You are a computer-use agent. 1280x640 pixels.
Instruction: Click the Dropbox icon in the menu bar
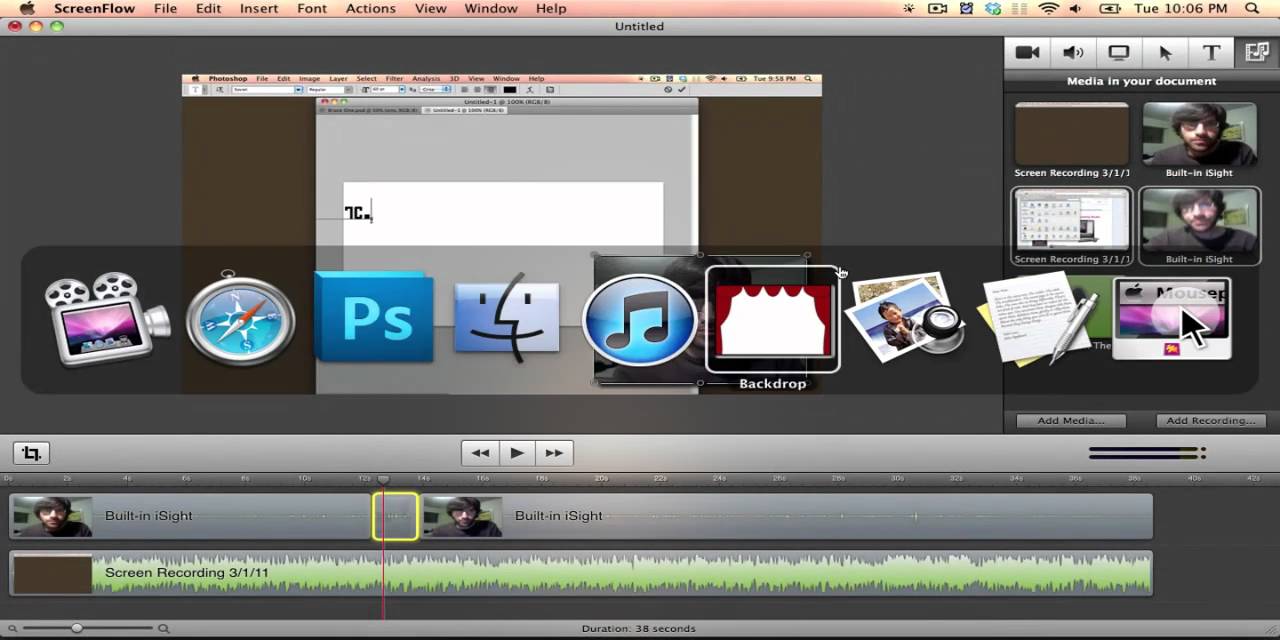click(993, 8)
